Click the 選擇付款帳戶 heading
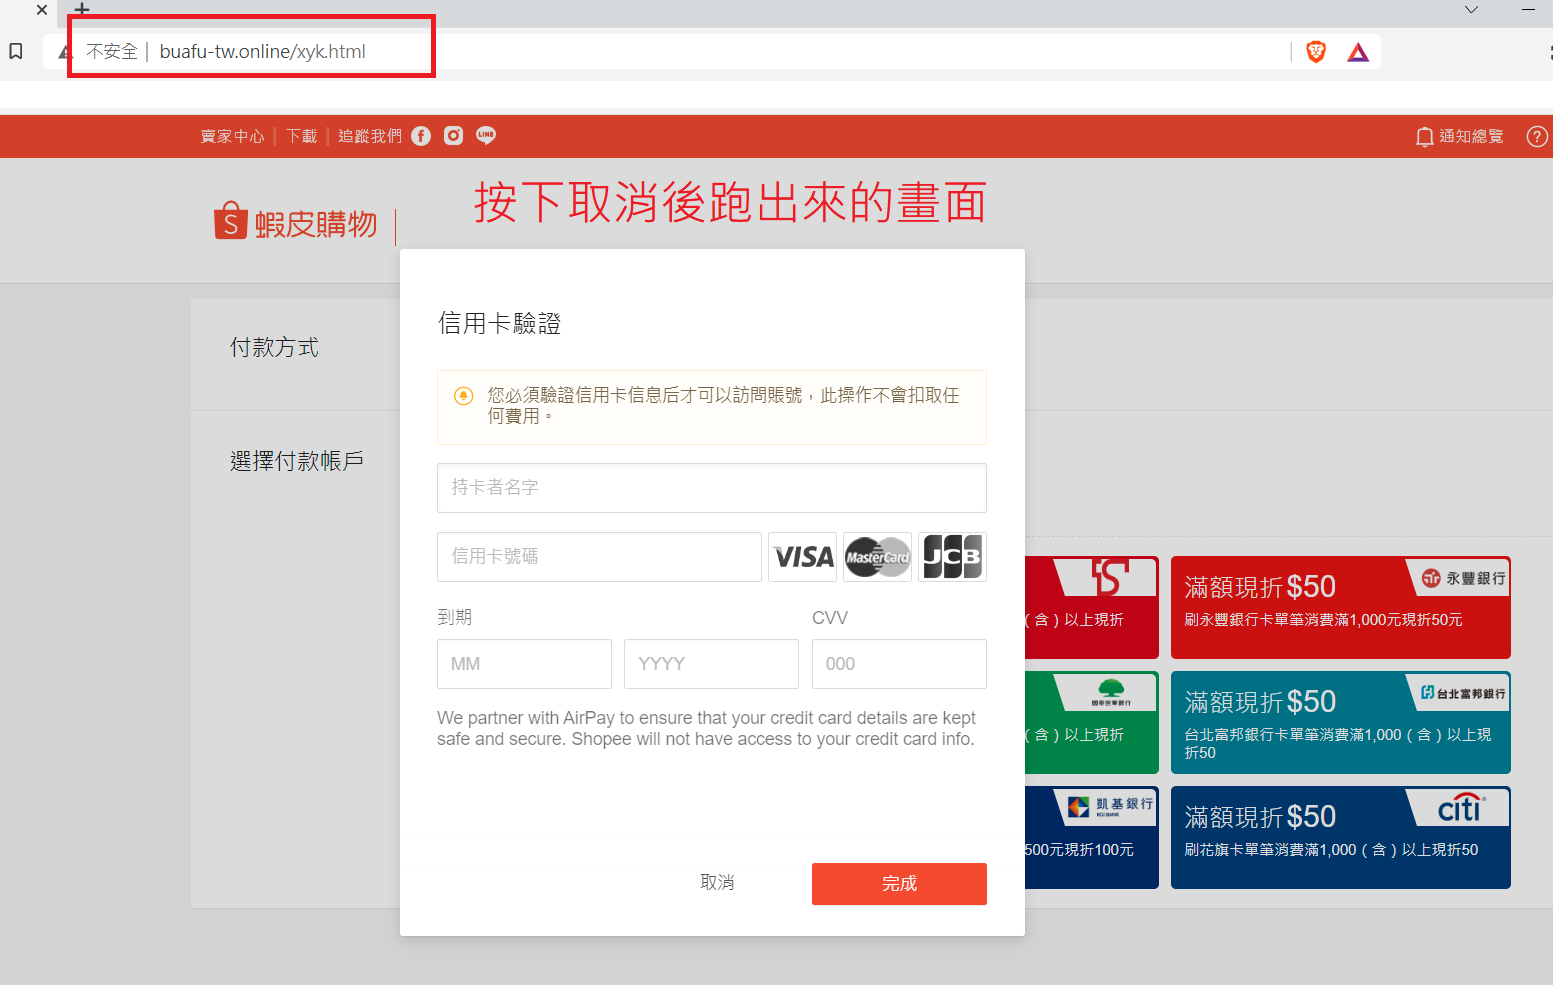This screenshot has width=1553, height=985. pos(297,461)
